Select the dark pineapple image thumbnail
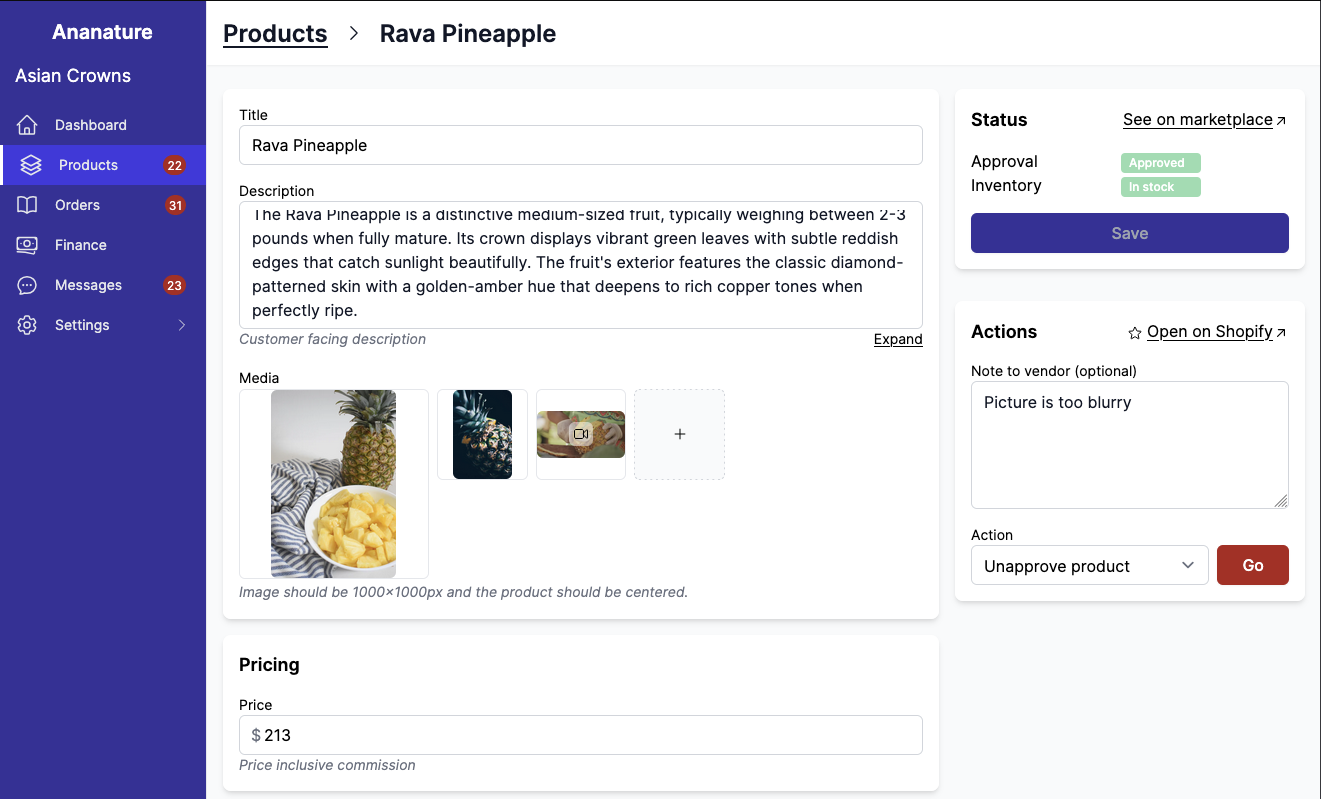The width and height of the screenshot is (1321, 799). (x=482, y=434)
